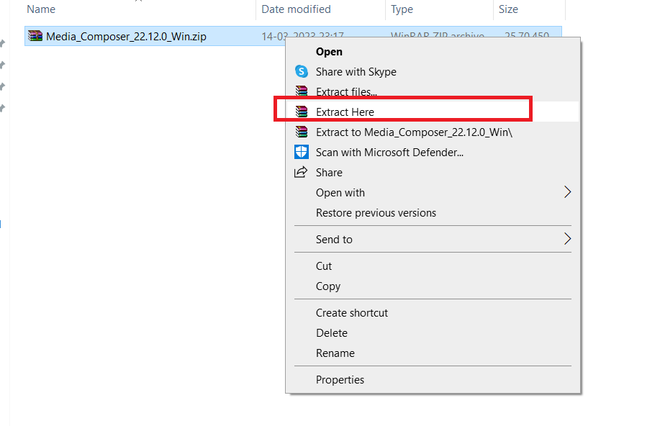This screenshot has height=426, width=660.
Task: Click the Microsoft Defender shield icon
Action: point(301,152)
